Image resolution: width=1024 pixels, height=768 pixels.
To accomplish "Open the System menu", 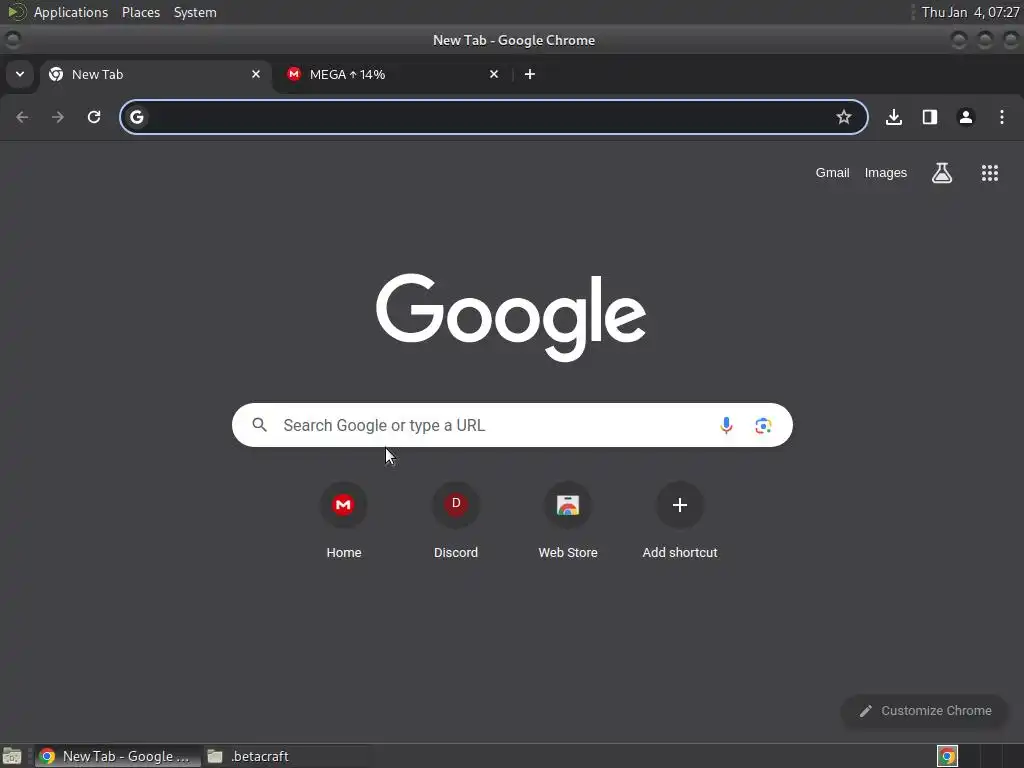I will coord(195,12).
